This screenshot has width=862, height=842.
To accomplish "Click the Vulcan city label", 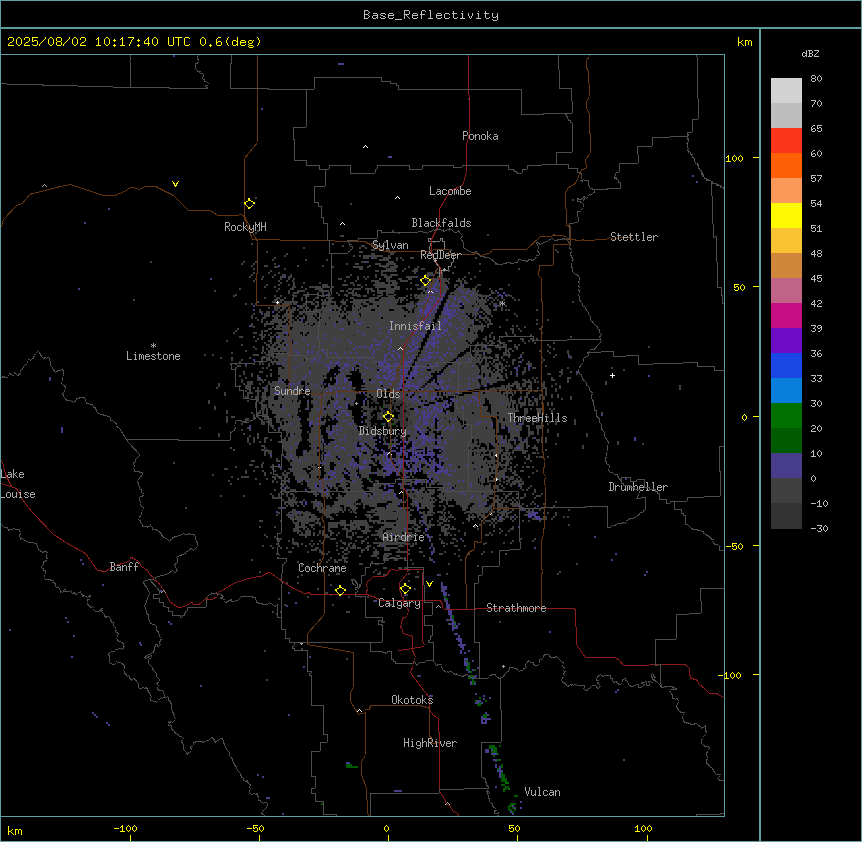I will click(x=542, y=792).
